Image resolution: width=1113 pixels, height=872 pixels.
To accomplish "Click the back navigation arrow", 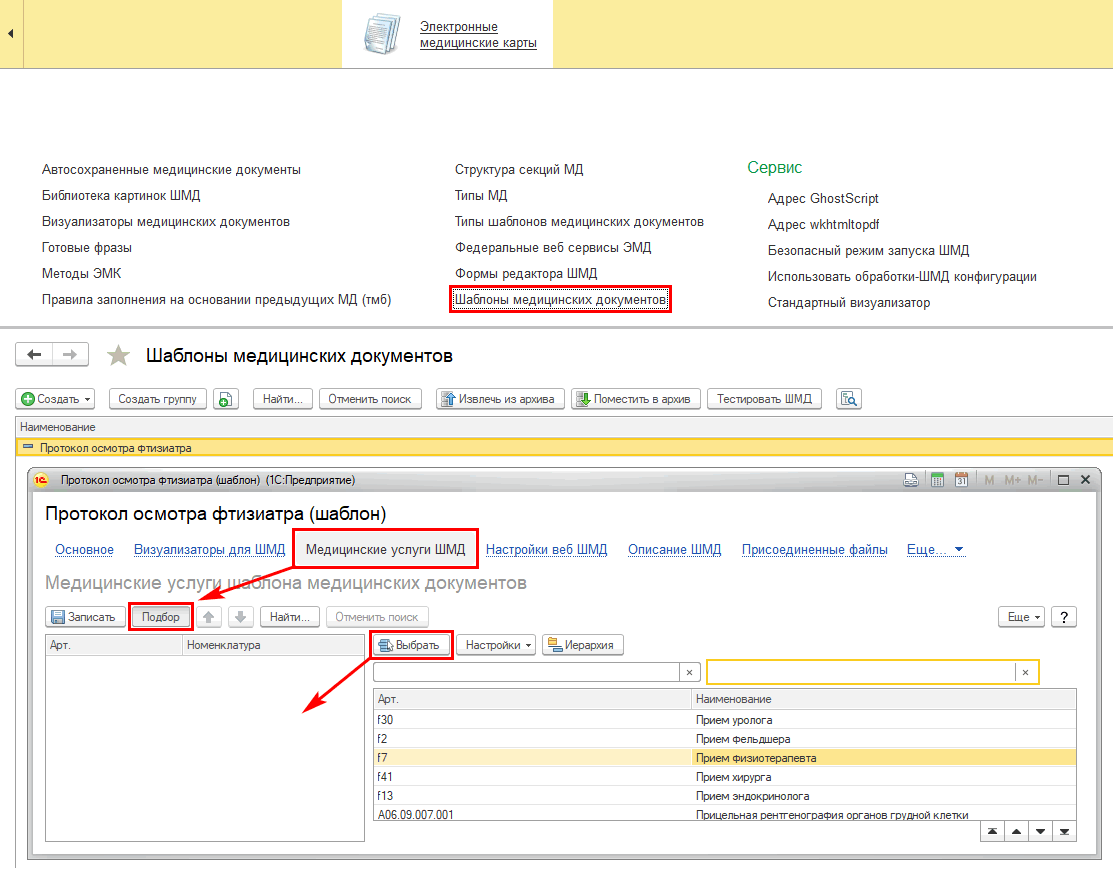I will [x=35, y=354].
